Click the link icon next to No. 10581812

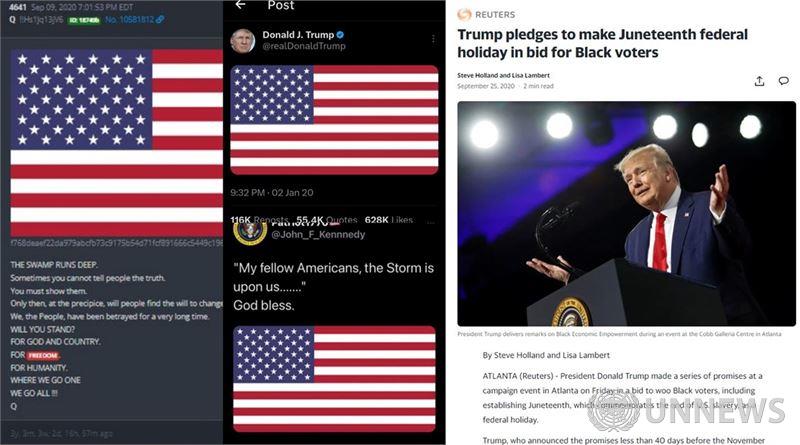pos(160,19)
